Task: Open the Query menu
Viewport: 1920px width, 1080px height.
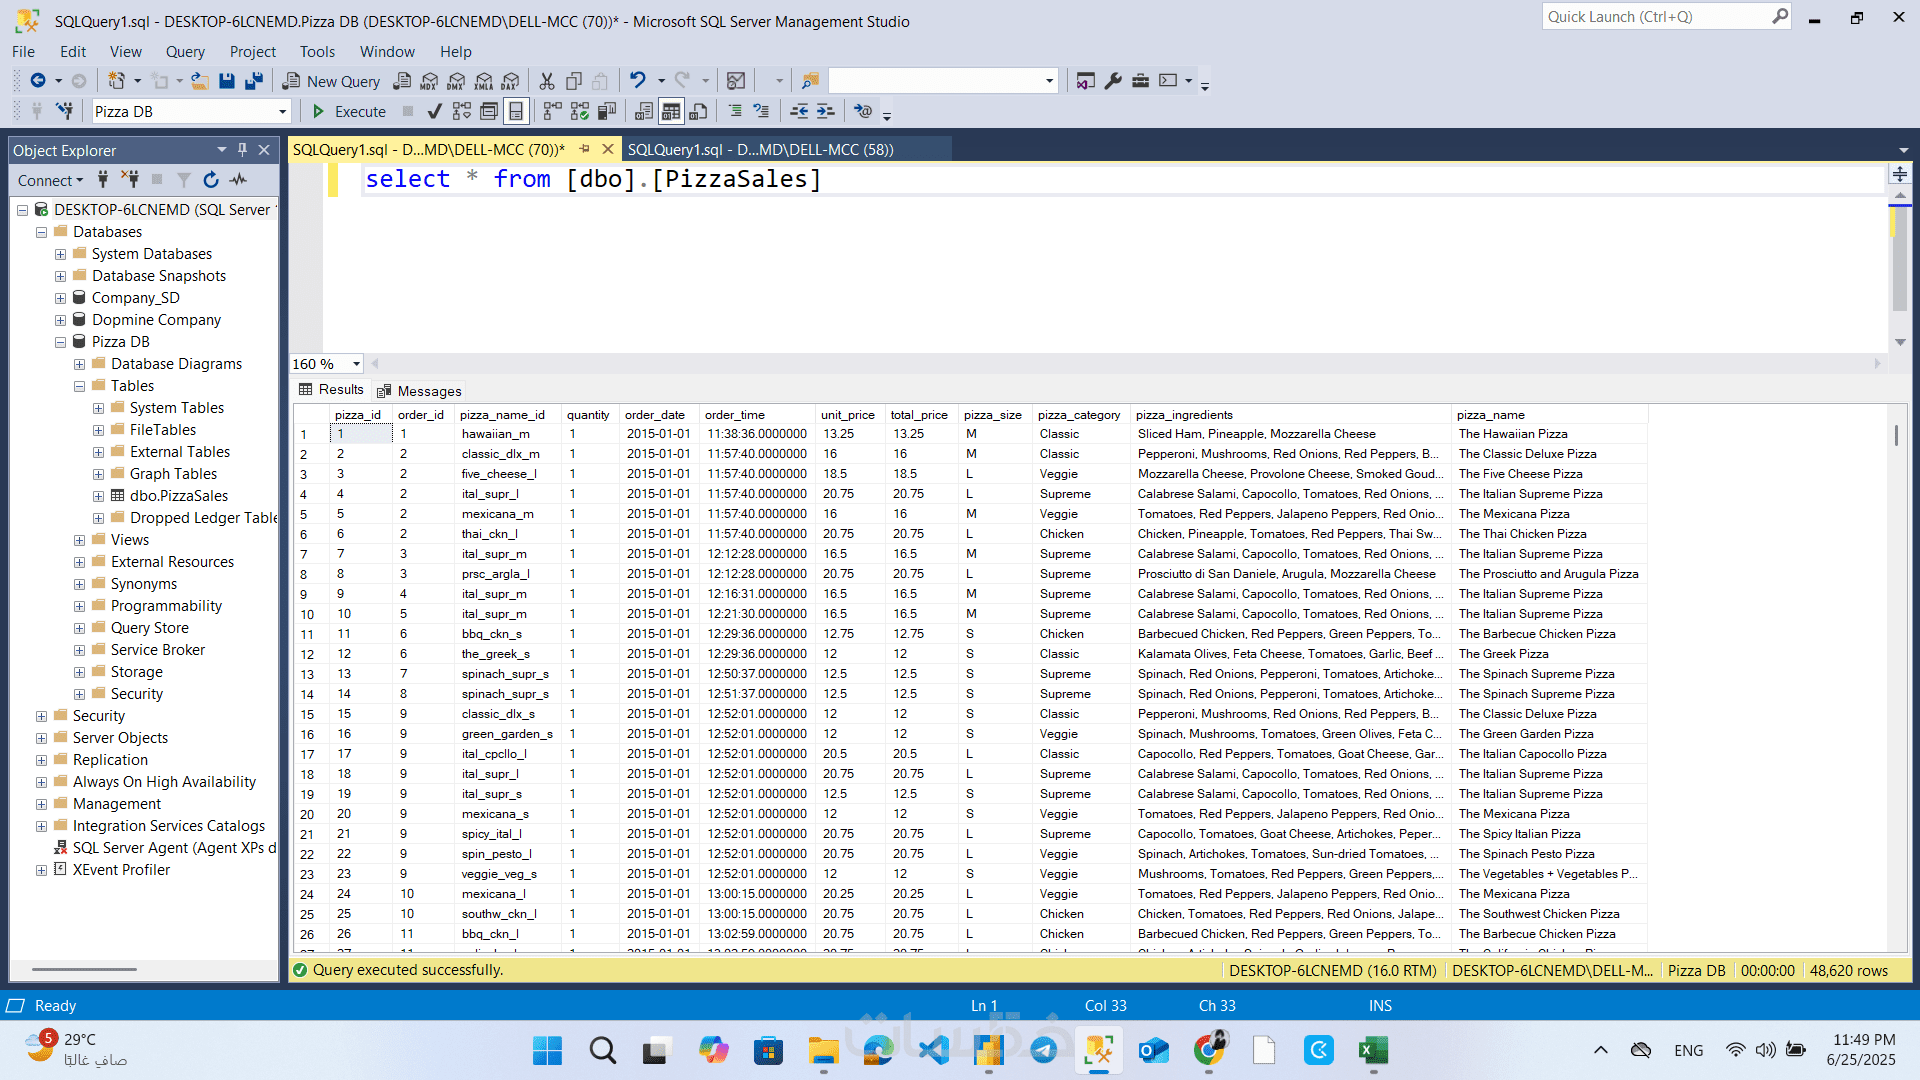Action: pos(185,52)
